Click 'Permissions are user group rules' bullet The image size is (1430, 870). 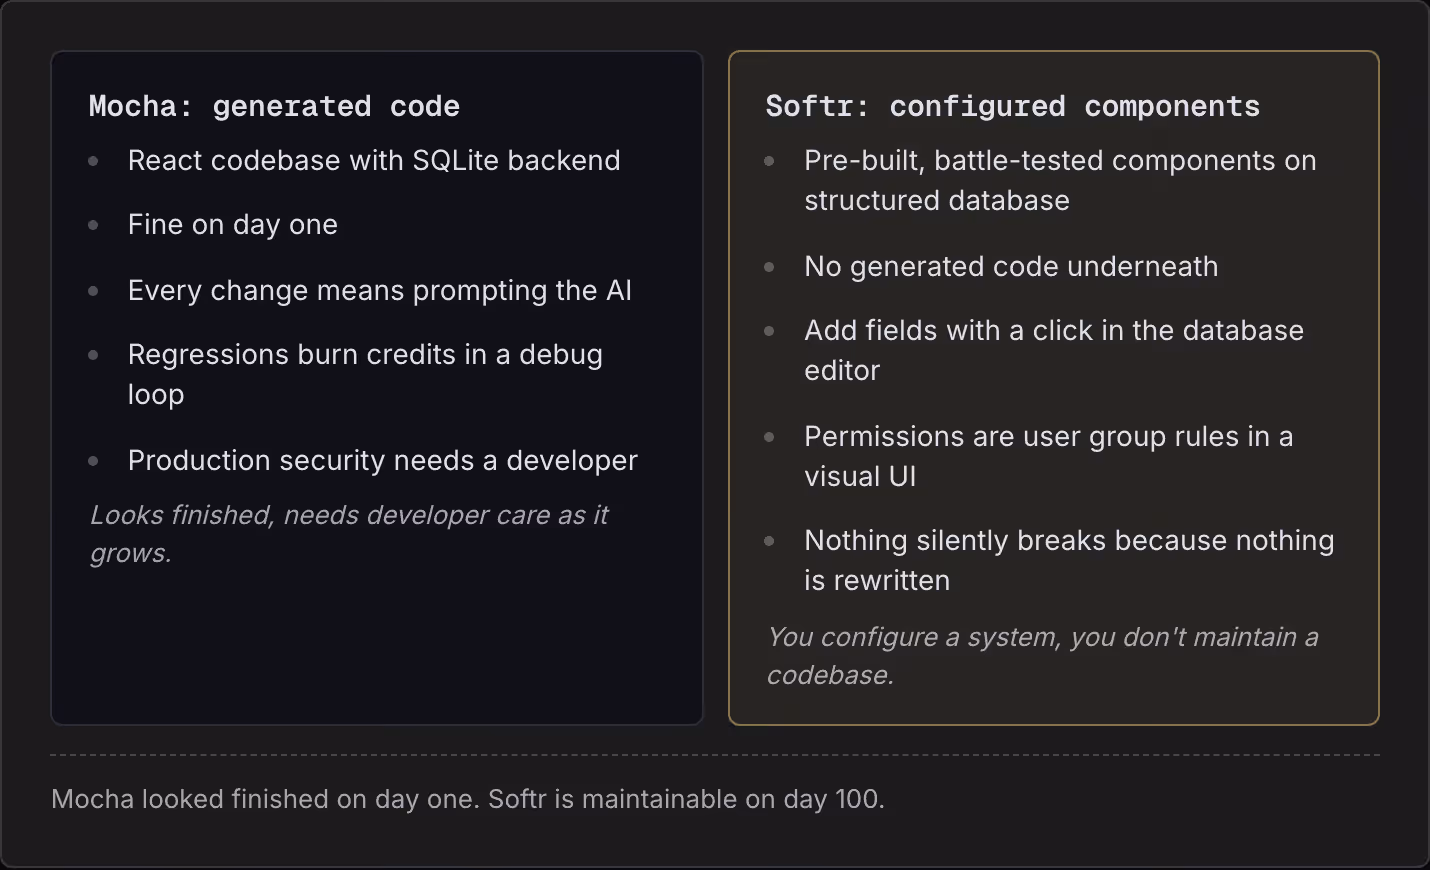(1049, 456)
